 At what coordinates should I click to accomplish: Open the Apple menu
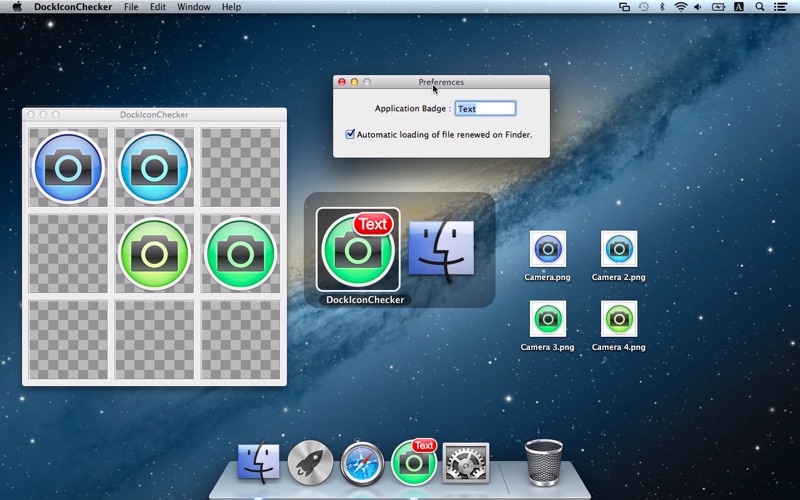(x=17, y=7)
